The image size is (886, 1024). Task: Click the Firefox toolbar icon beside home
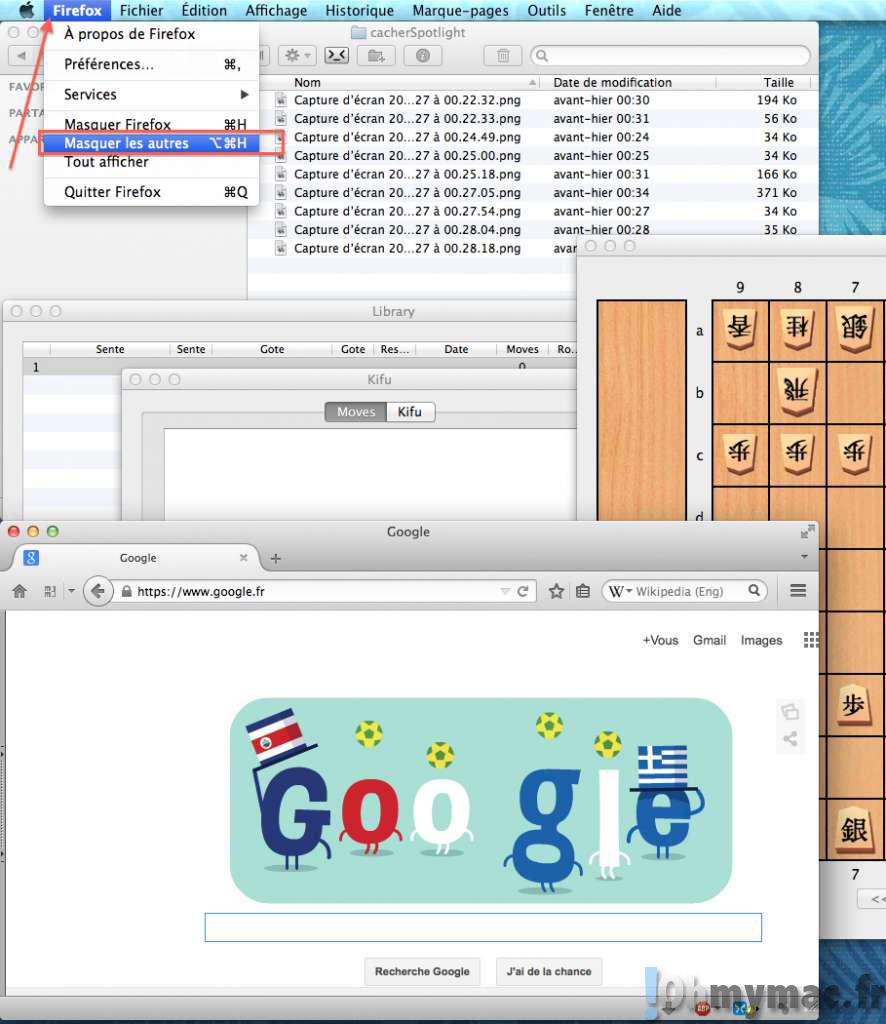tap(50, 592)
